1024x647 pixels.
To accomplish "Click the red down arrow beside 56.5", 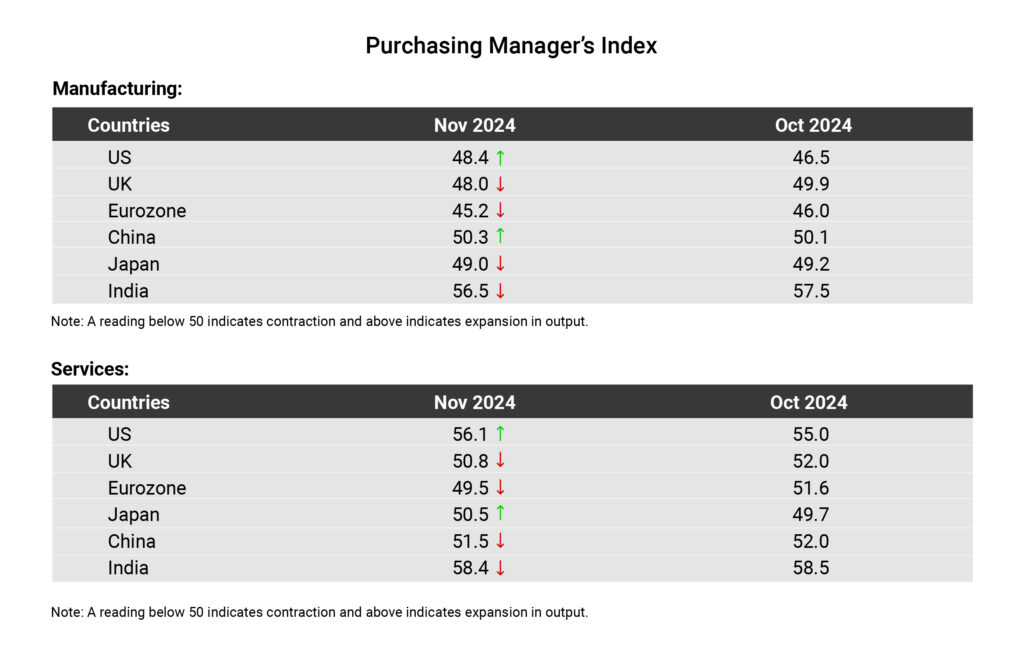I will pos(500,291).
